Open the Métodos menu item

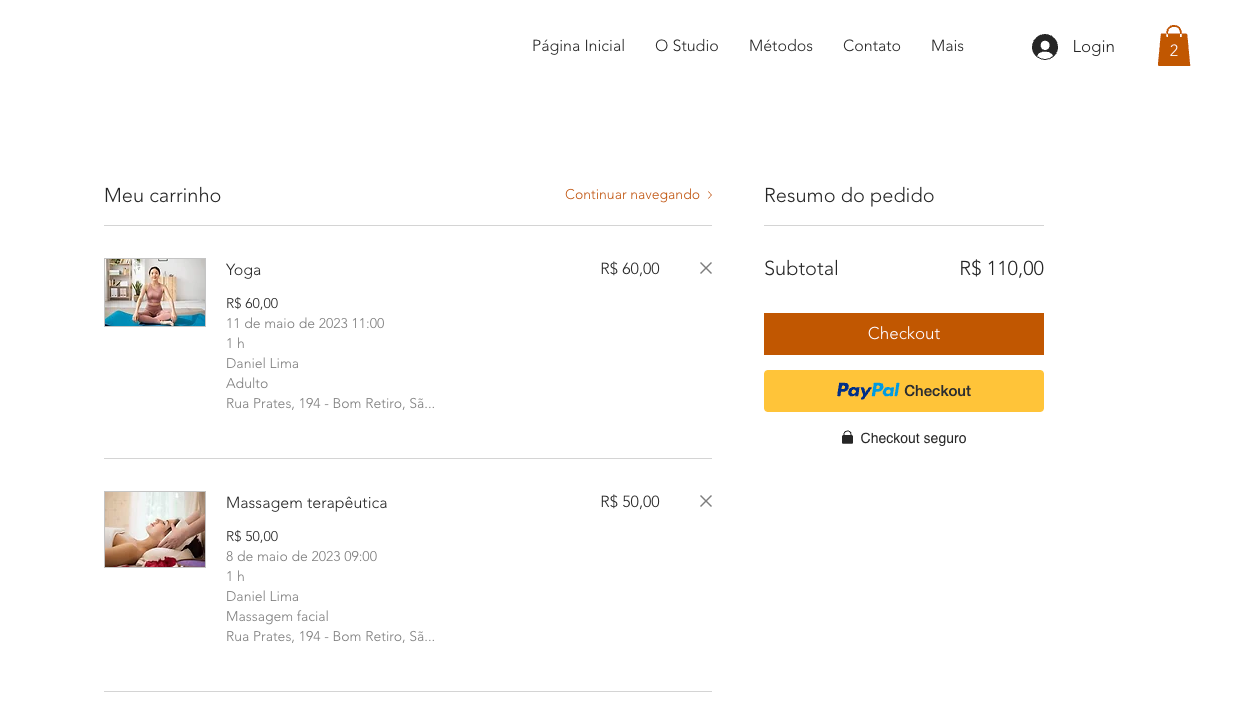[x=781, y=46]
